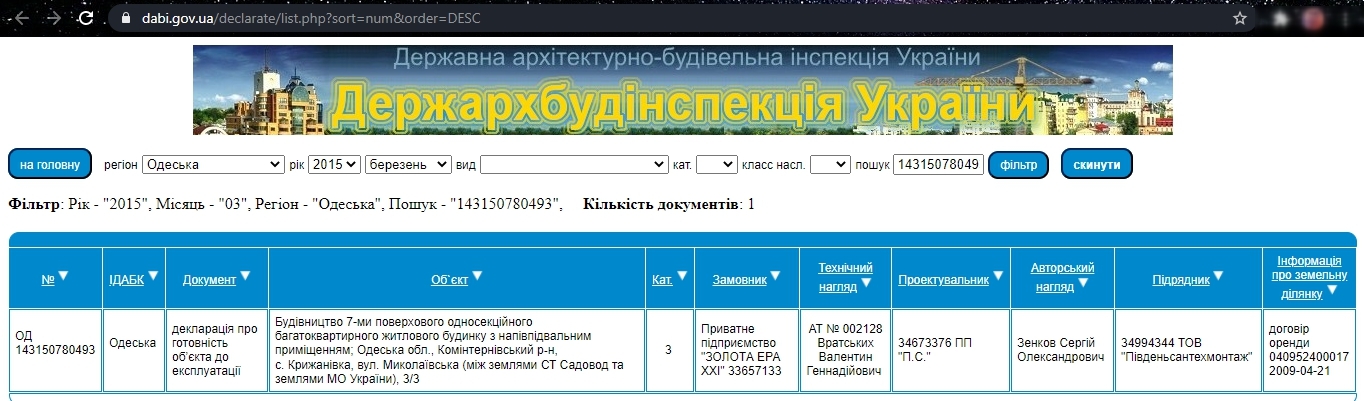
Task: Sort by the Документ column header
Action: coord(209,280)
